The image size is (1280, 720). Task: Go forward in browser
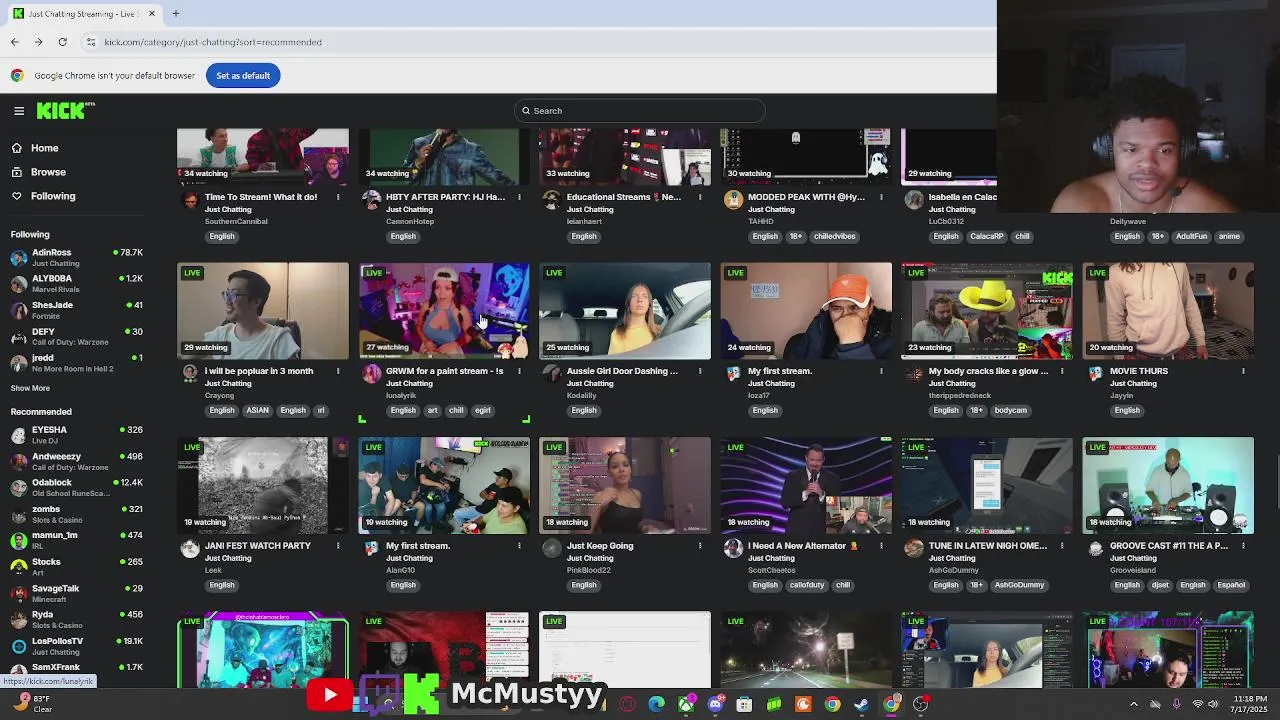[x=38, y=42]
